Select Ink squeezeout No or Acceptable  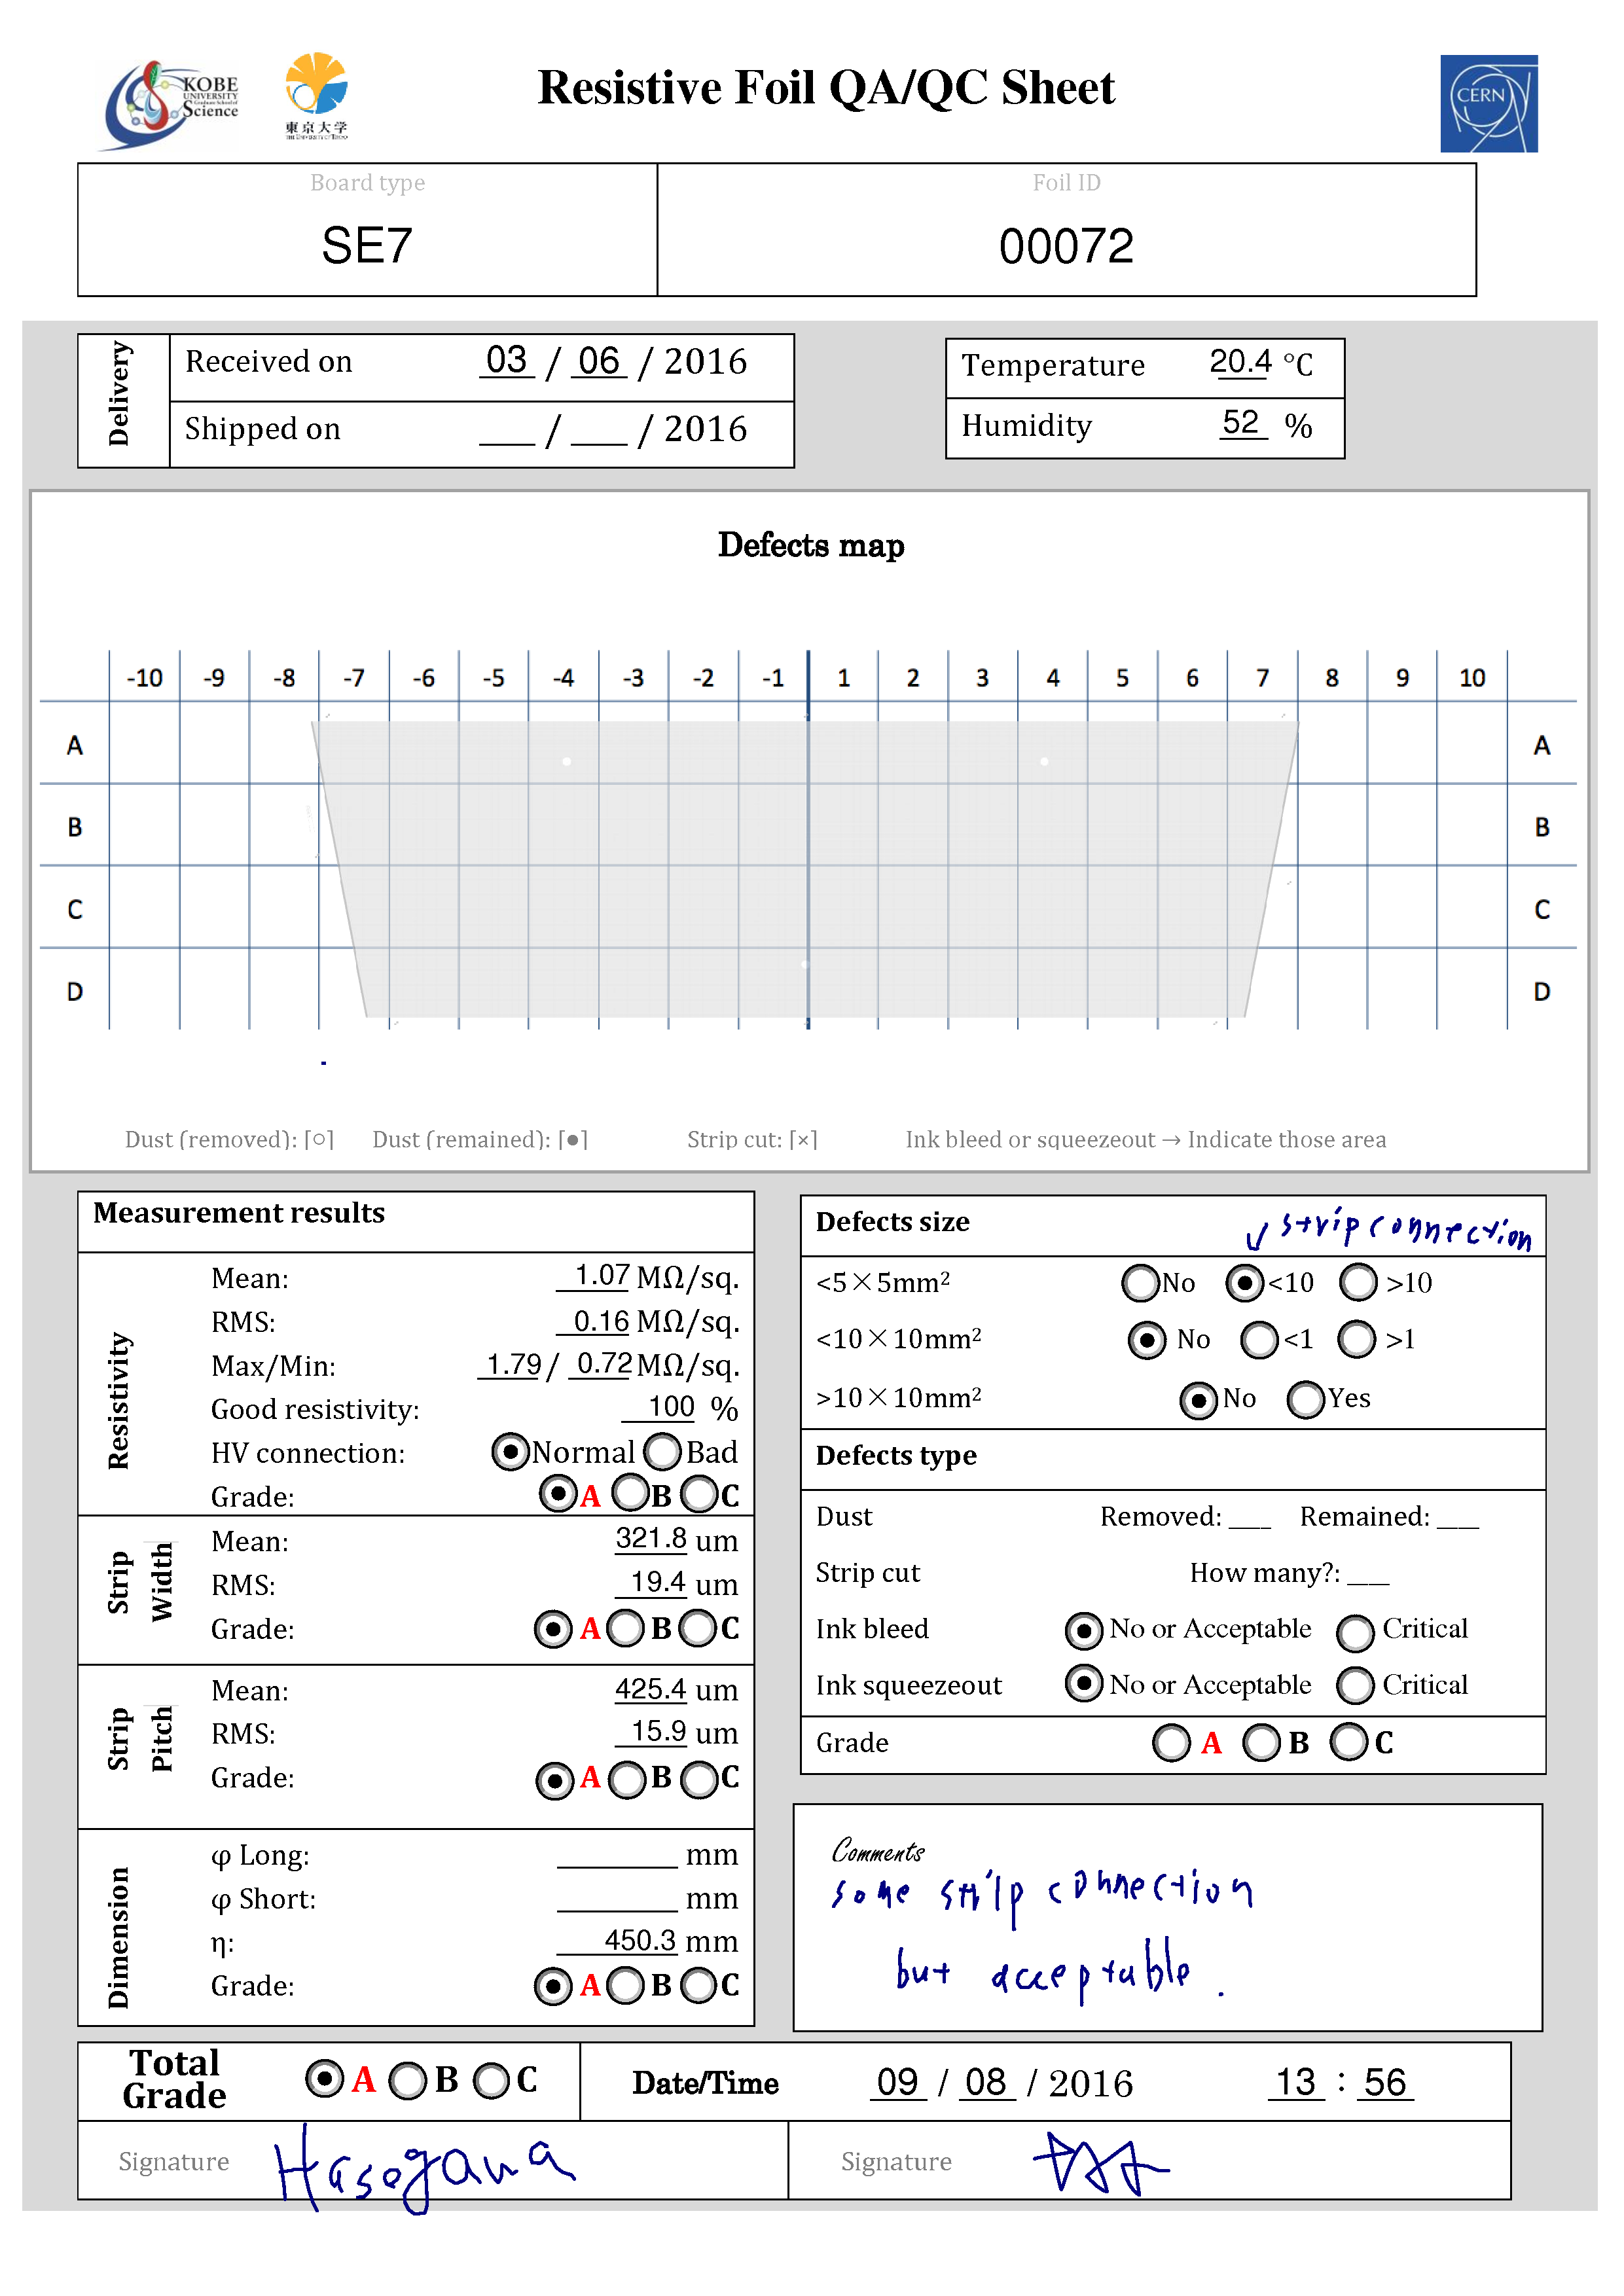1084,1683
